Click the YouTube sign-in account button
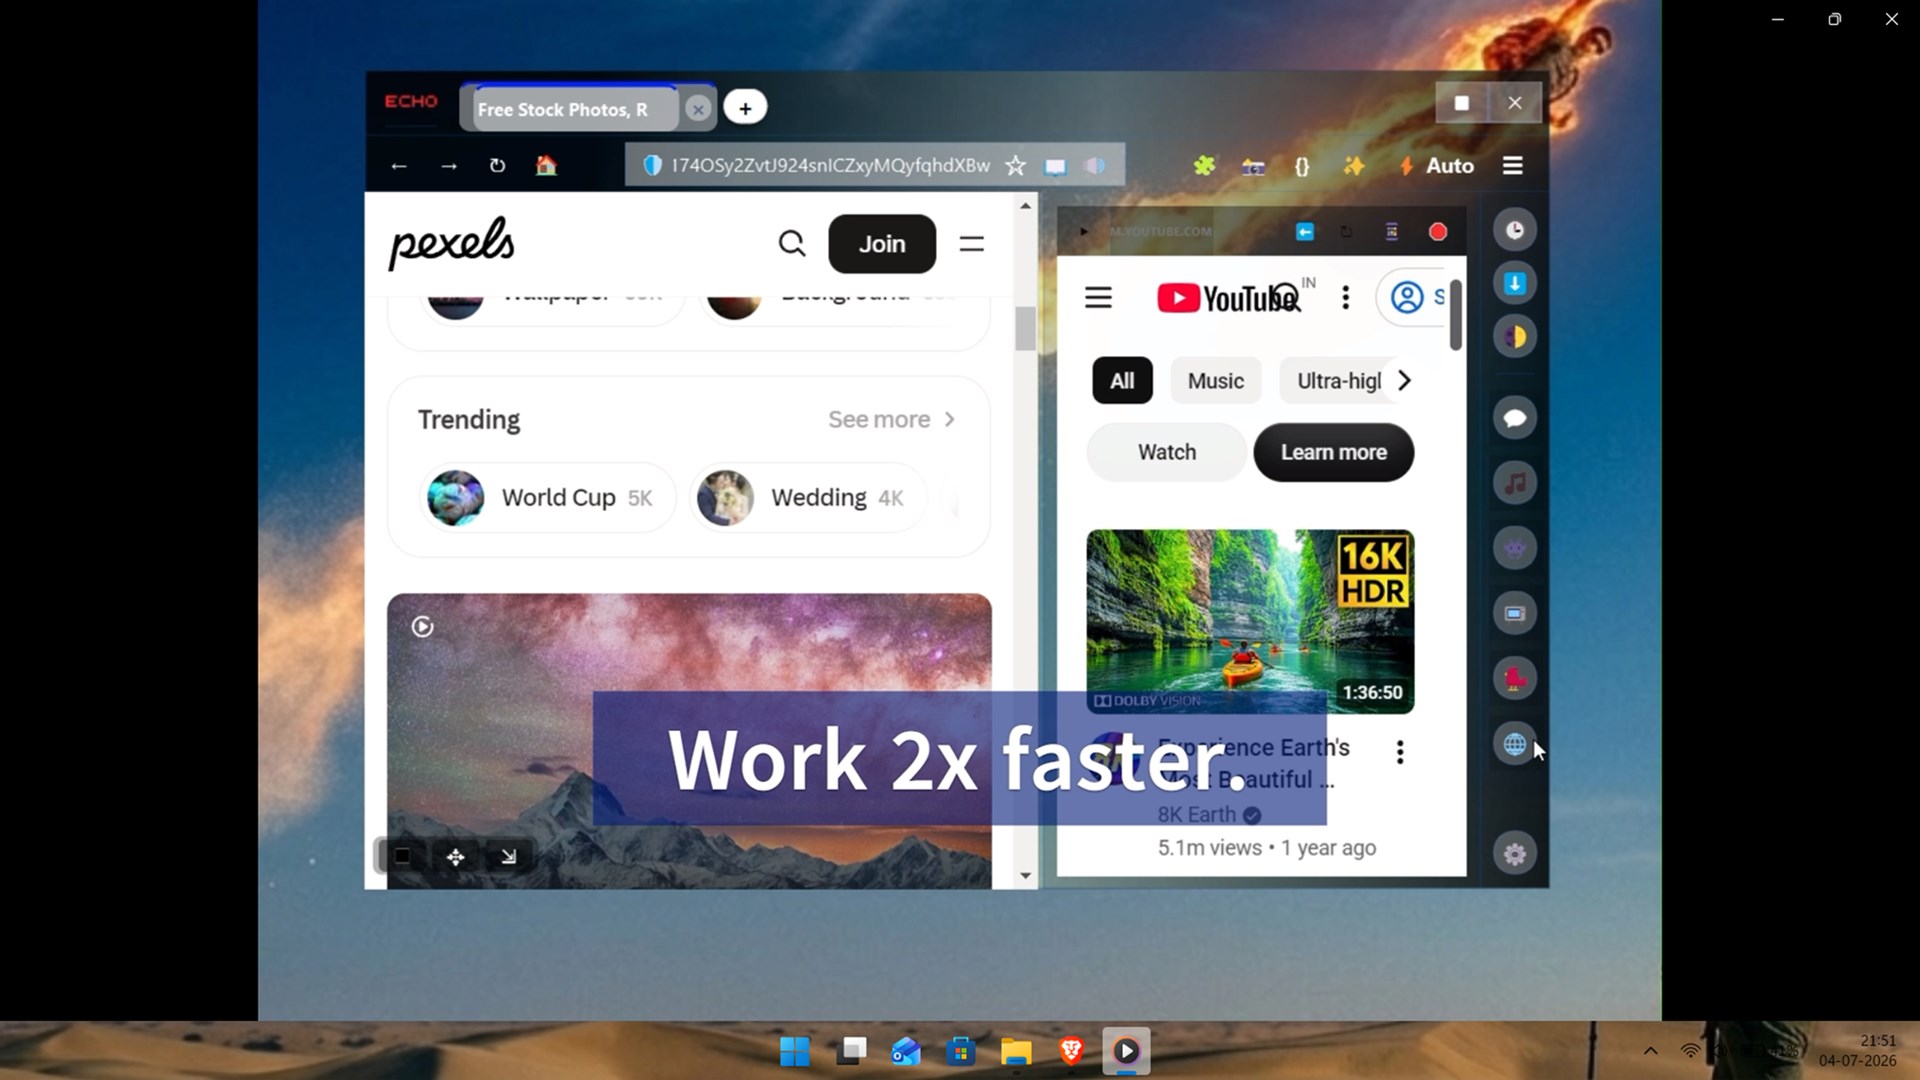This screenshot has width=1920, height=1080. tap(1412, 298)
